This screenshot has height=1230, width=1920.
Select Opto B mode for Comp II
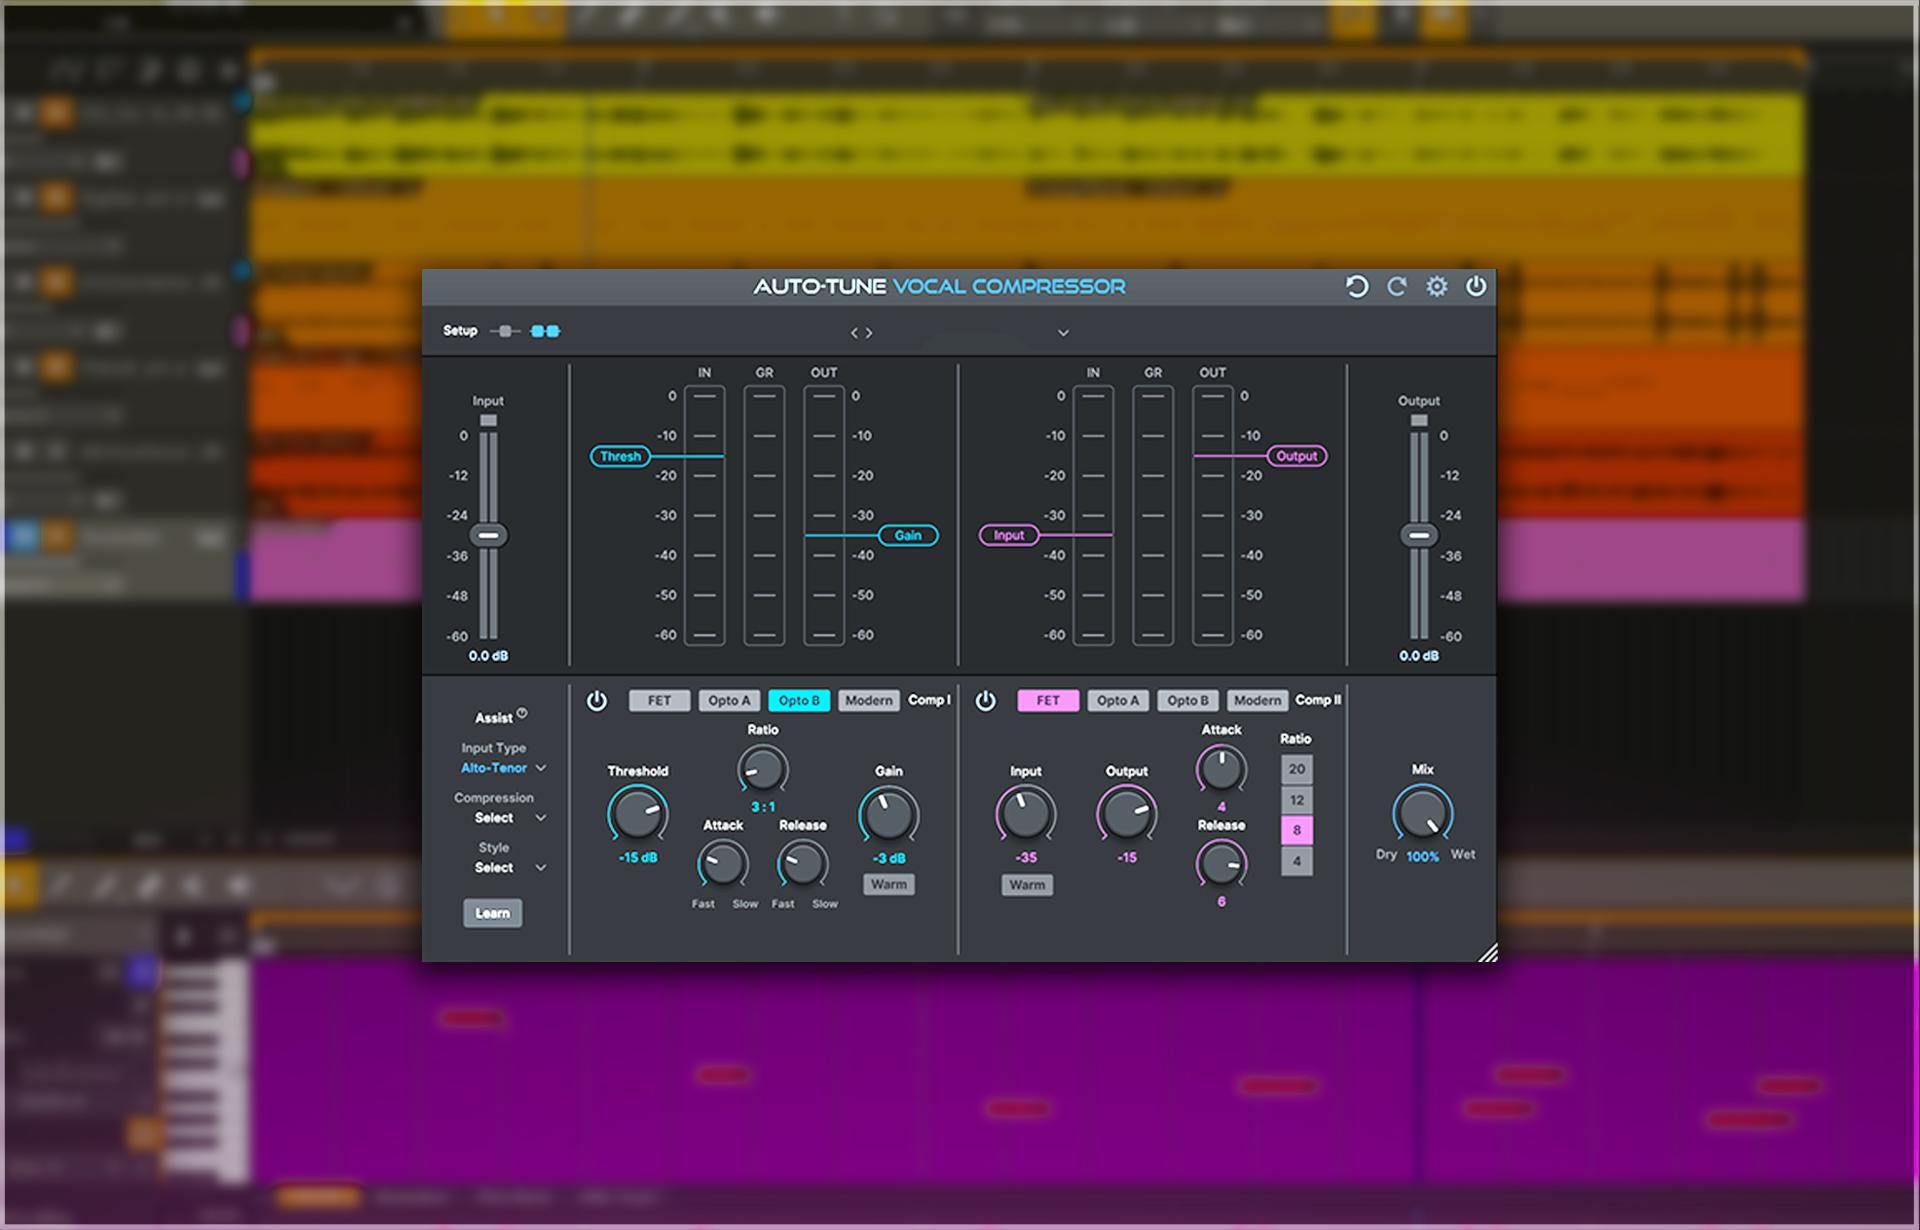[x=1188, y=701]
